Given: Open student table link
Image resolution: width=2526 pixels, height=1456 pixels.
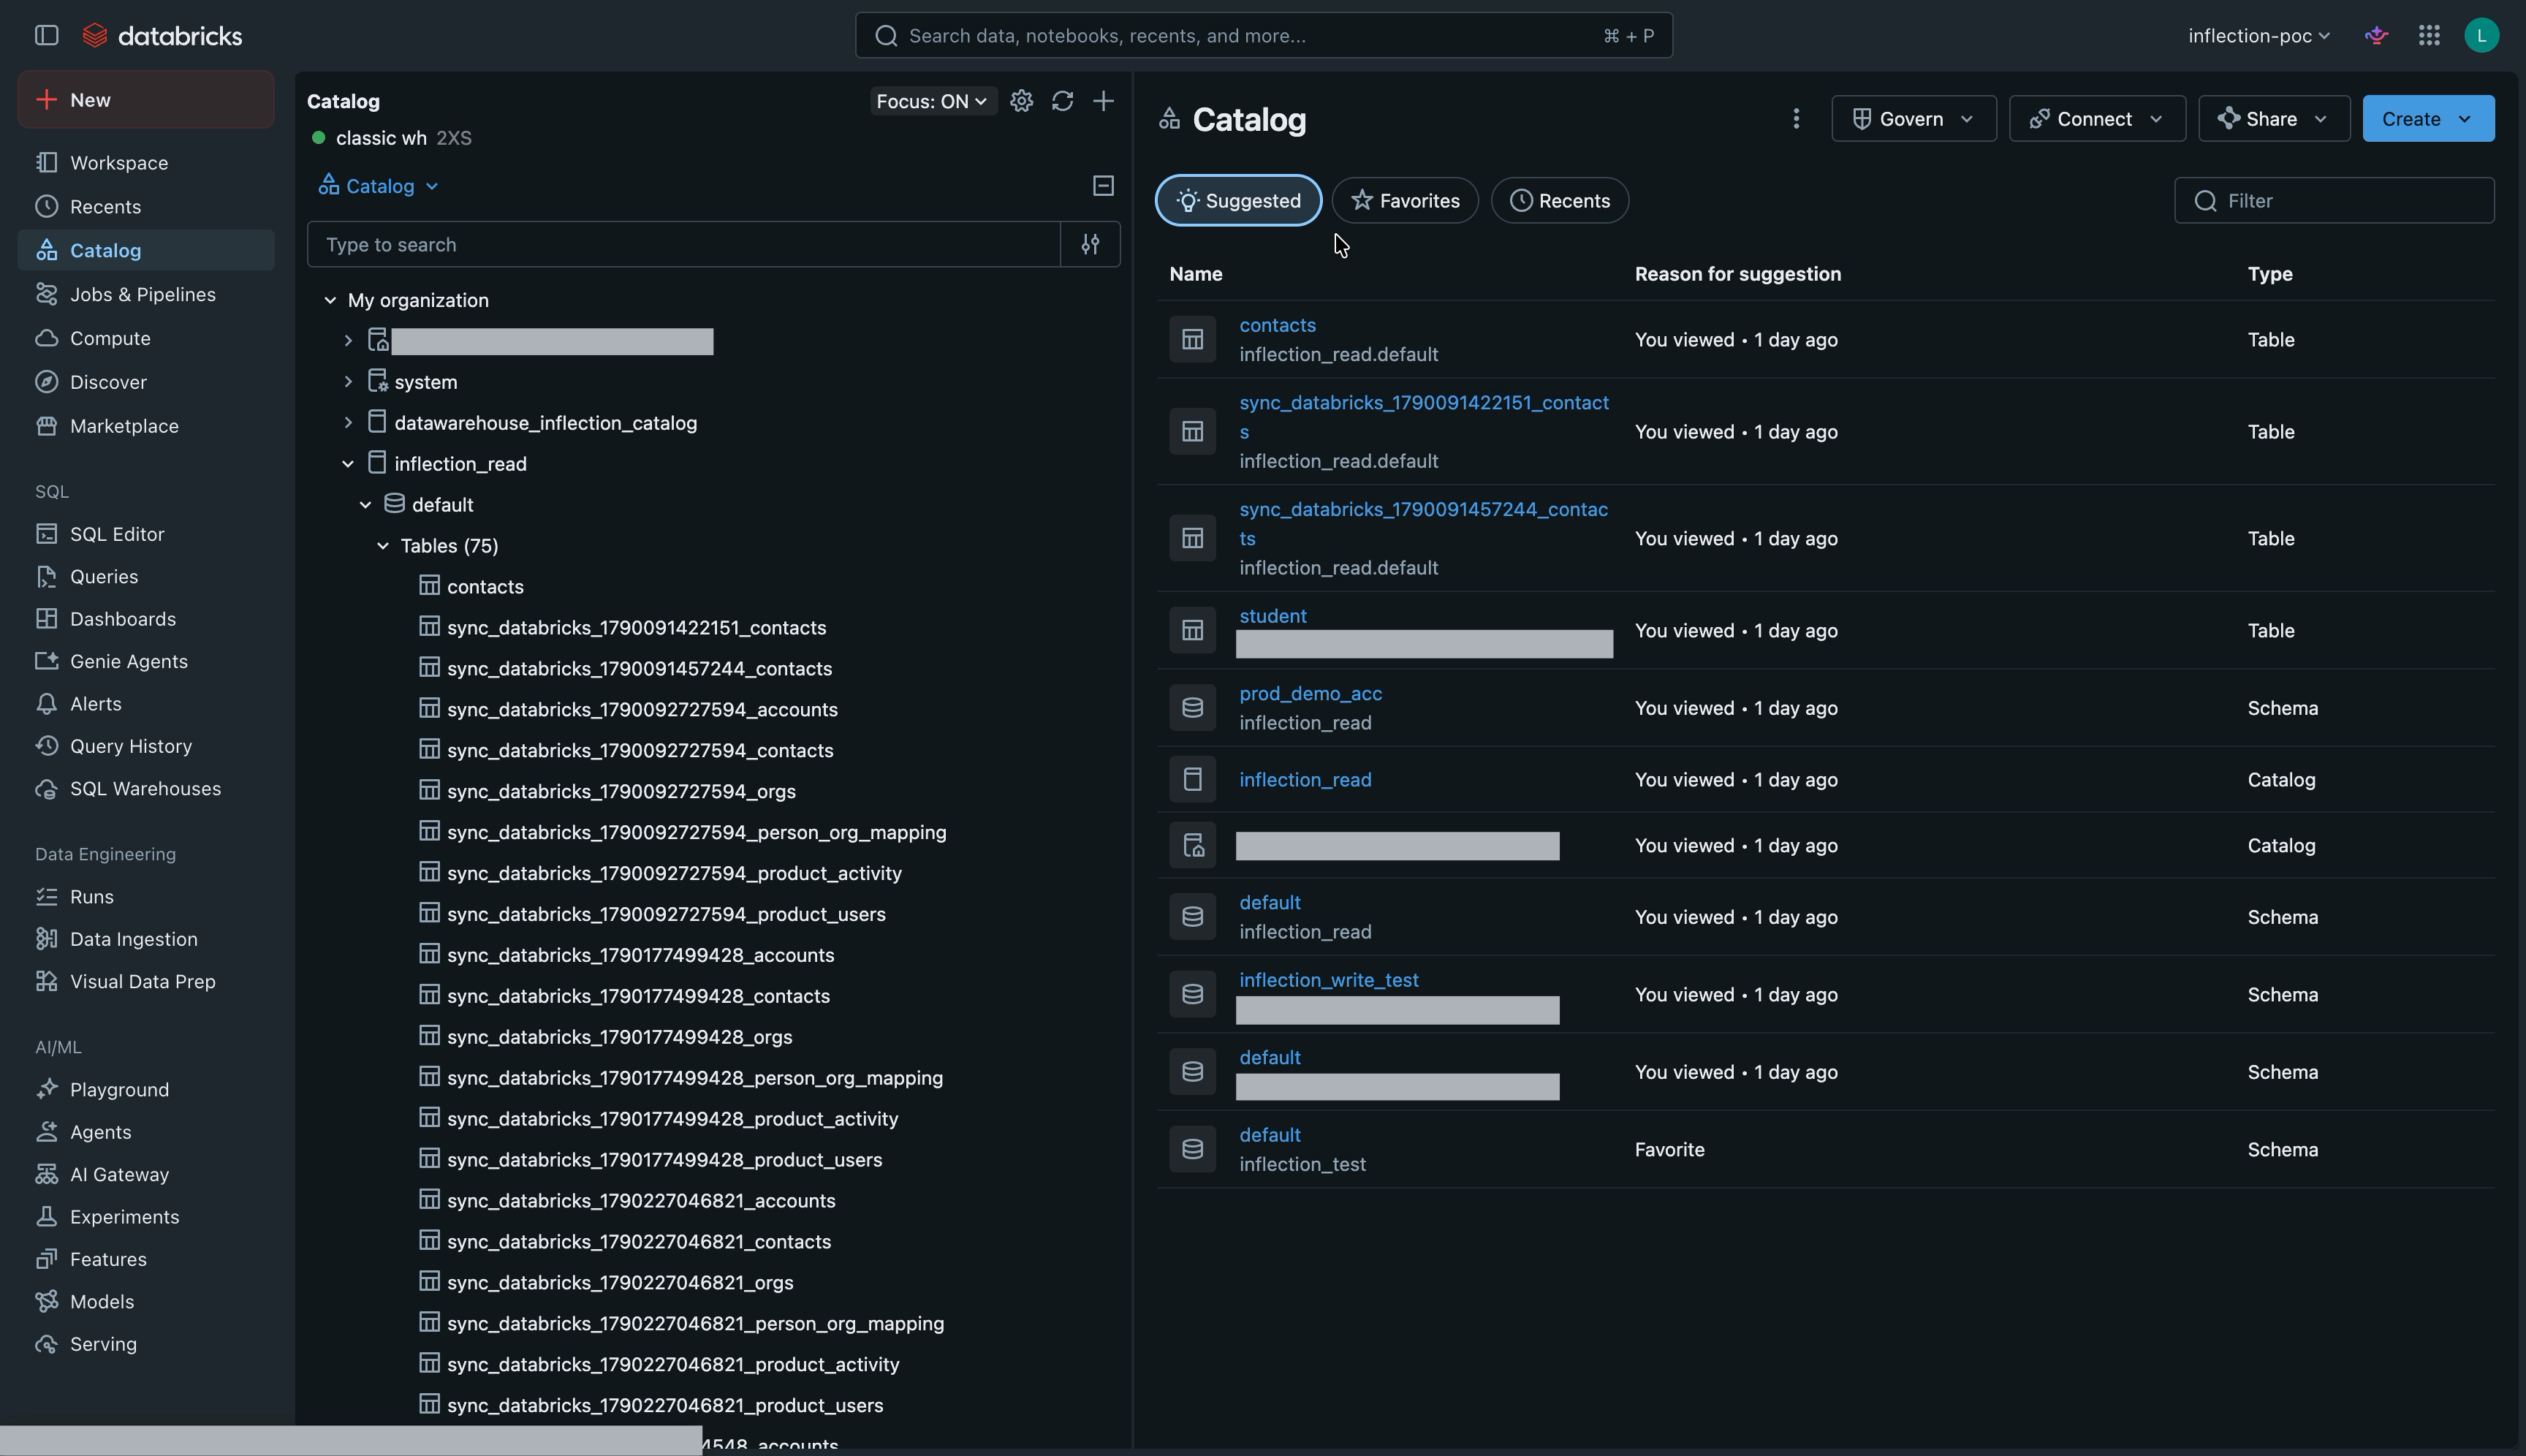Looking at the screenshot, I should [x=1272, y=616].
